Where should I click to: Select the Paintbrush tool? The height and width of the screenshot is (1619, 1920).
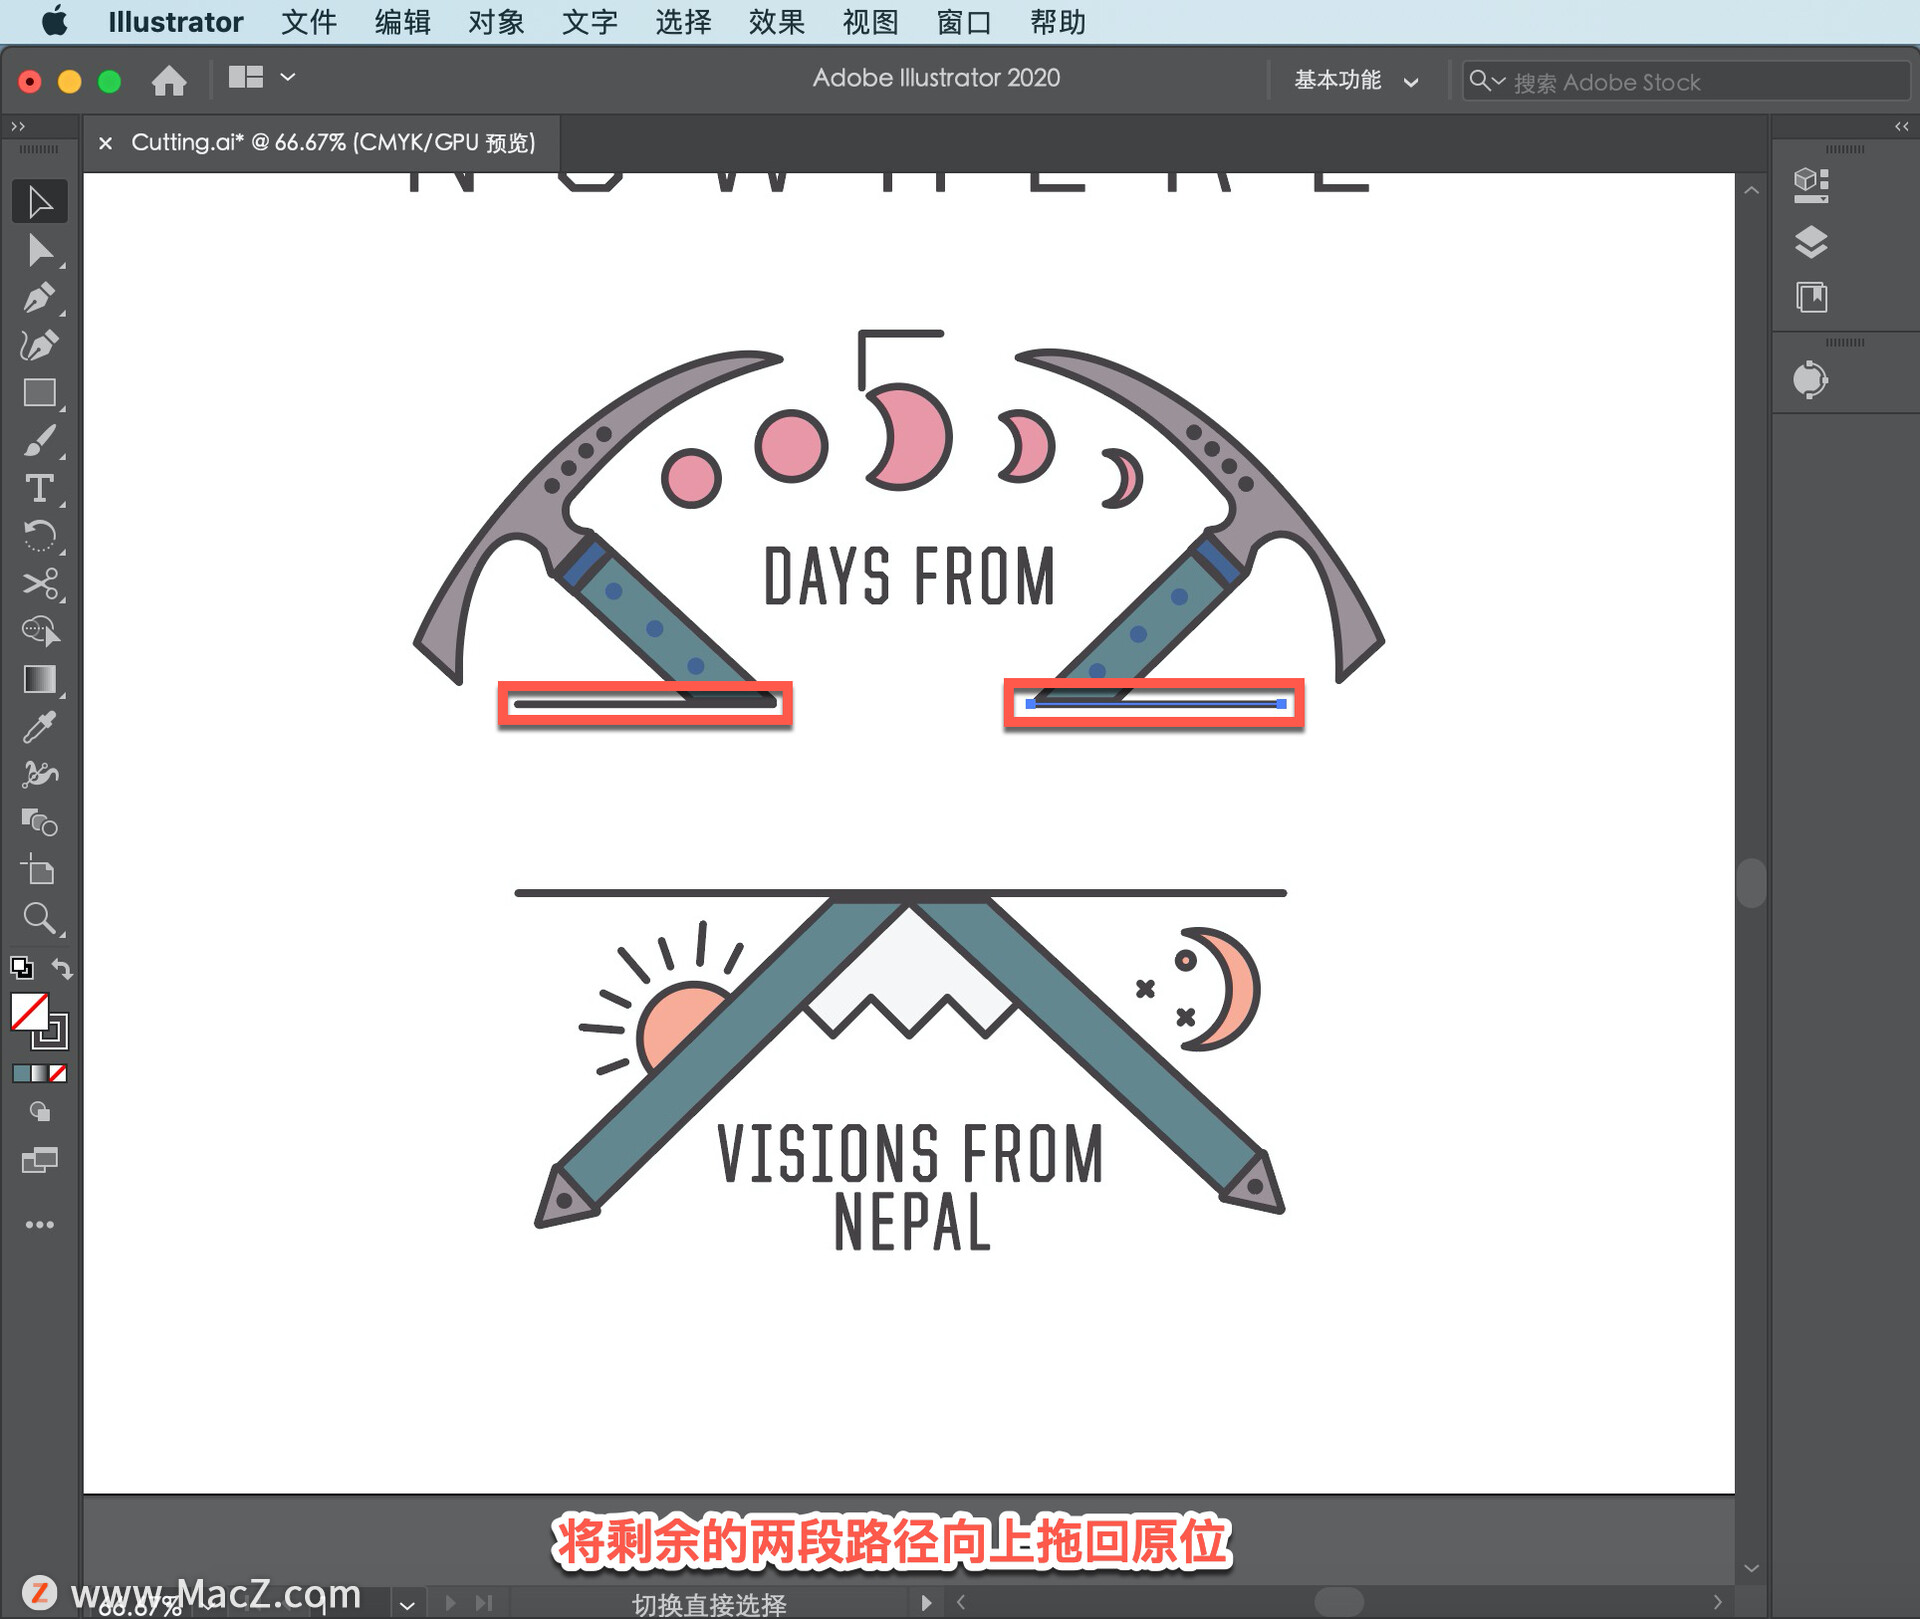(x=40, y=440)
